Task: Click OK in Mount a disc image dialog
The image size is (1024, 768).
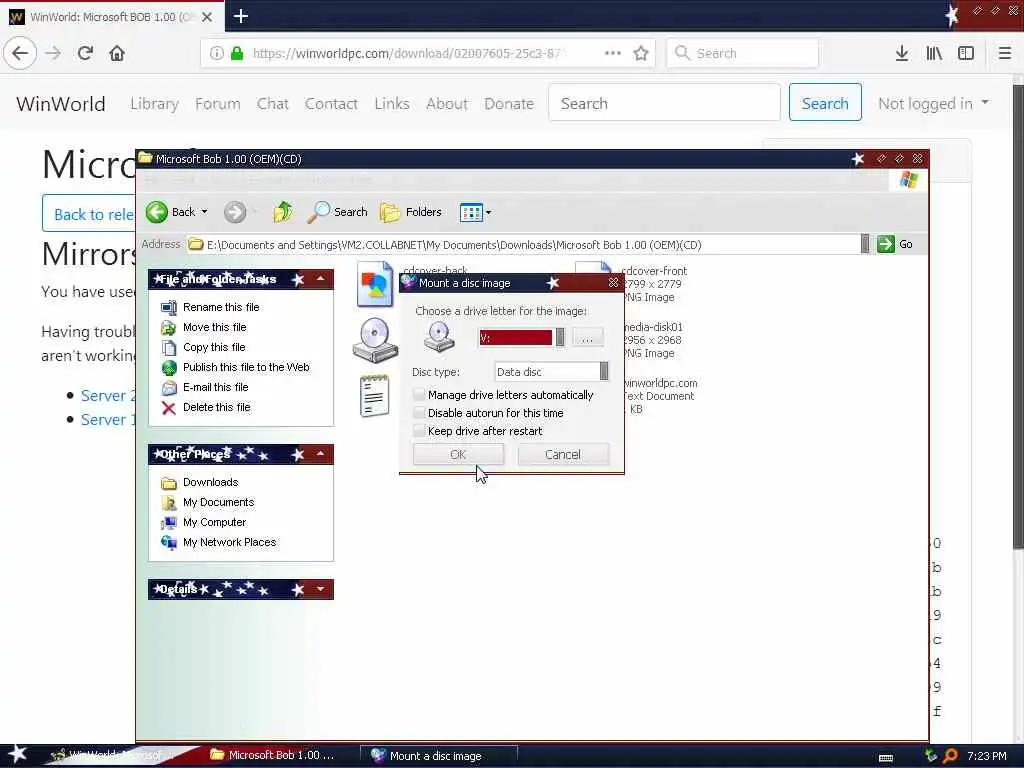Action: tap(458, 455)
